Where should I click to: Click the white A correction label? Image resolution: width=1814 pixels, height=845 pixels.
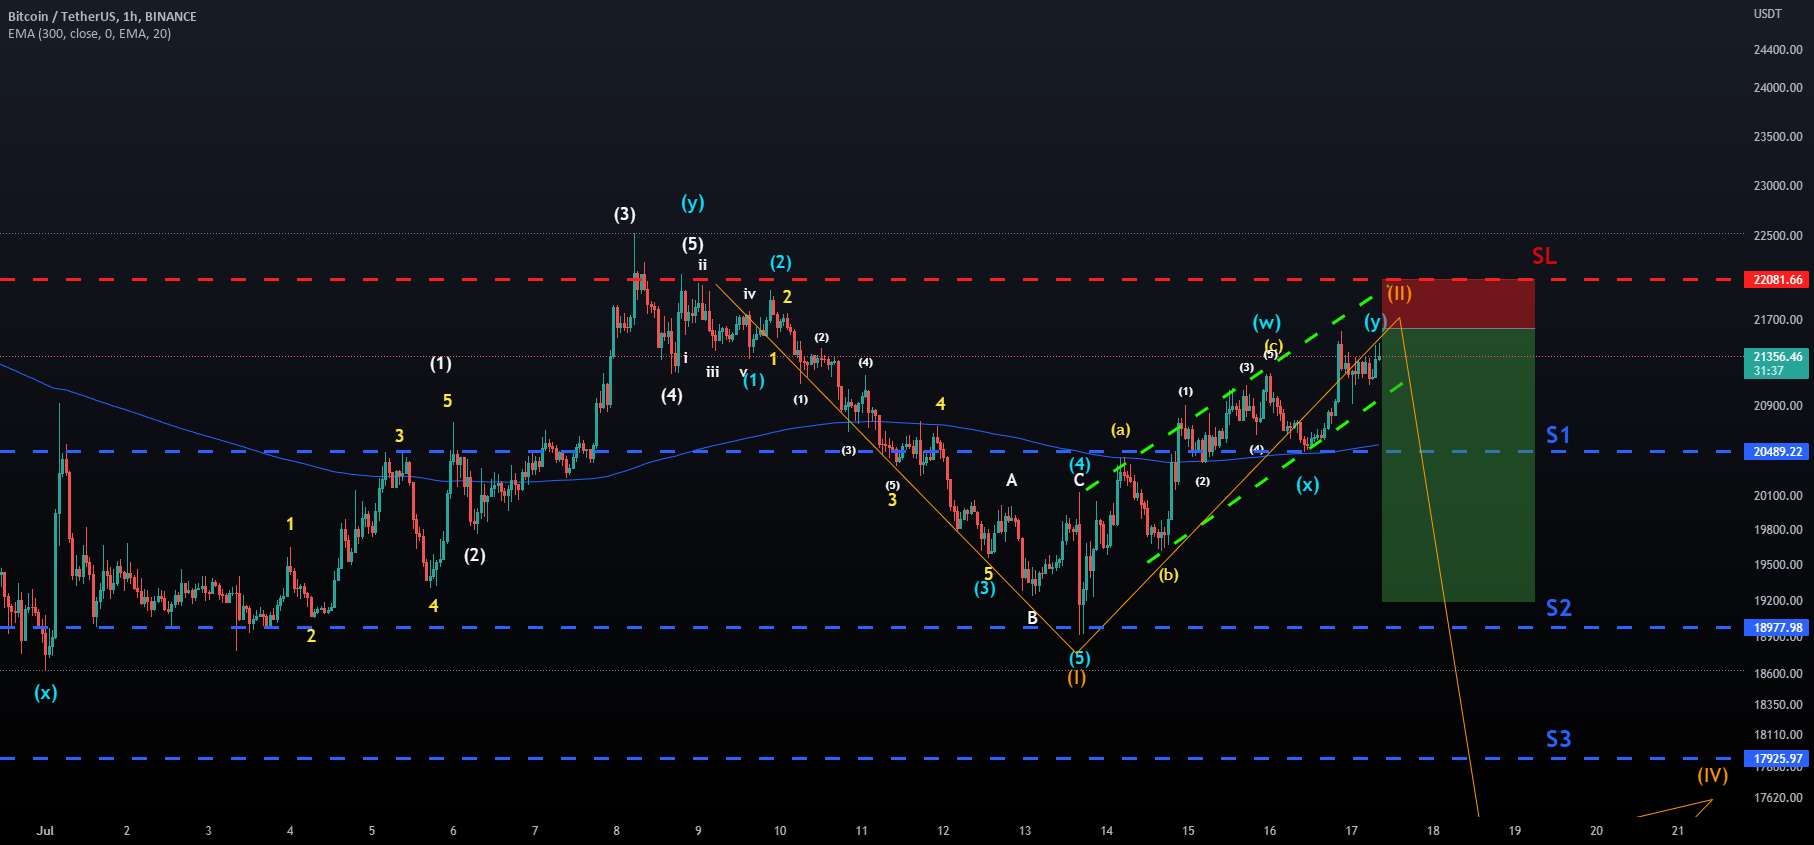click(x=1011, y=481)
